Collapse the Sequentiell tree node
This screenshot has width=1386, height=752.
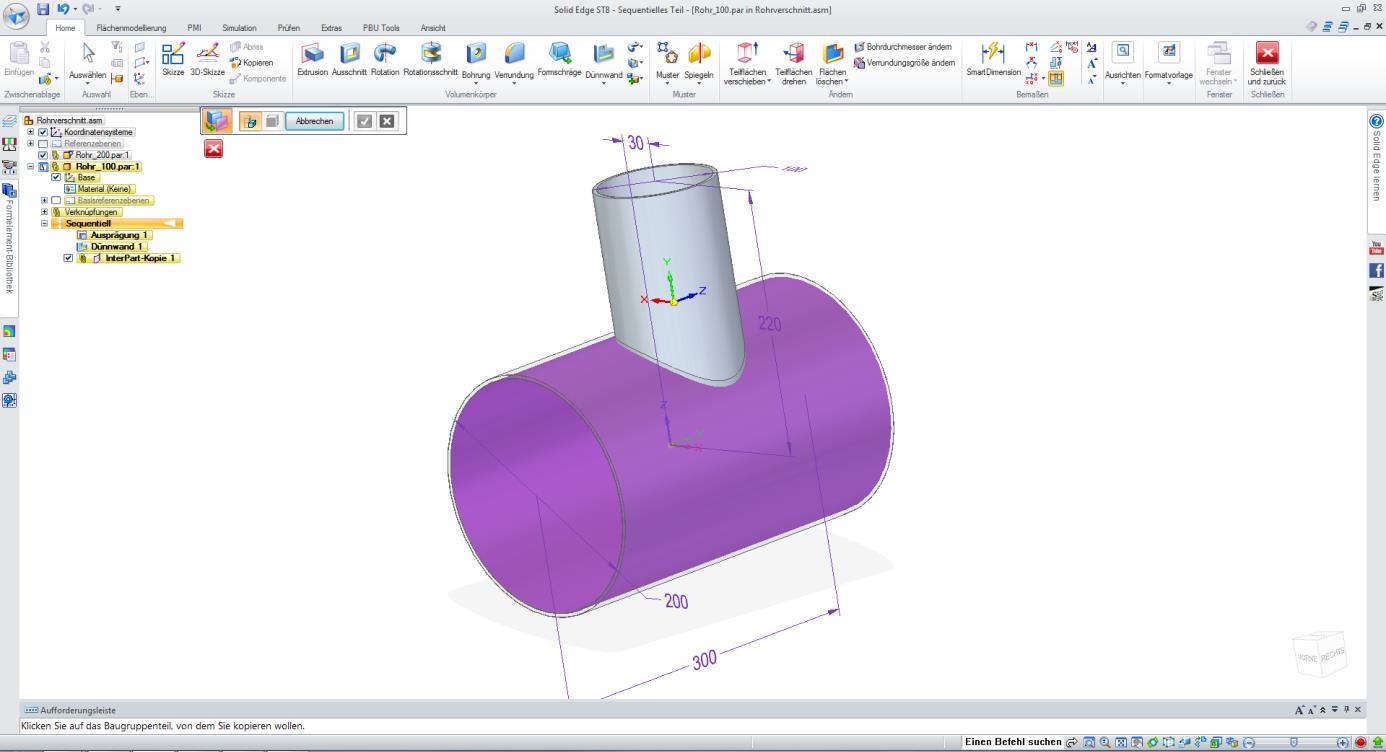pos(44,223)
